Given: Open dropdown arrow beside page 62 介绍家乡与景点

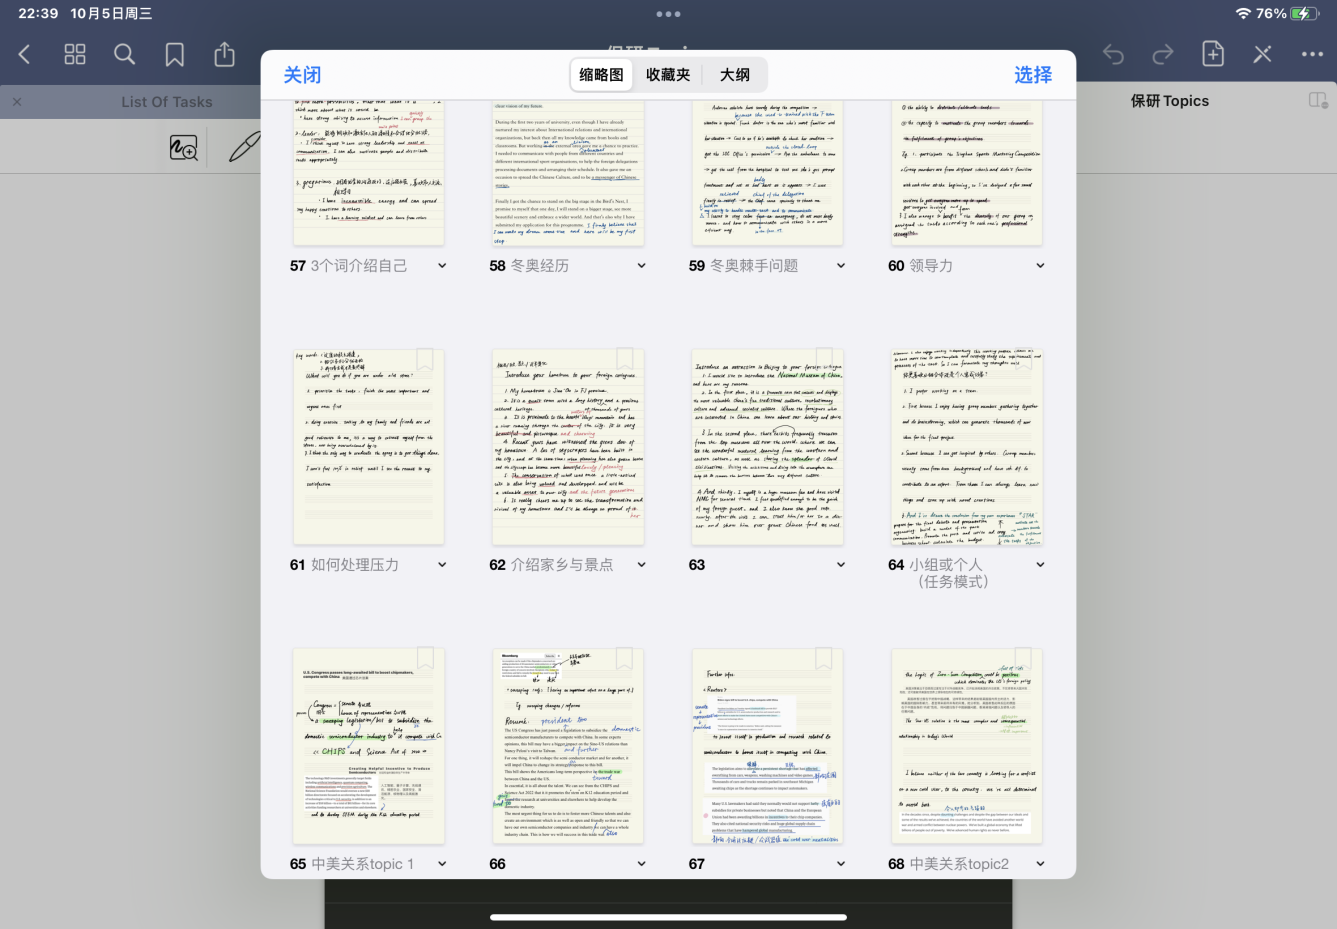Looking at the screenshot, I should point(641,565).
